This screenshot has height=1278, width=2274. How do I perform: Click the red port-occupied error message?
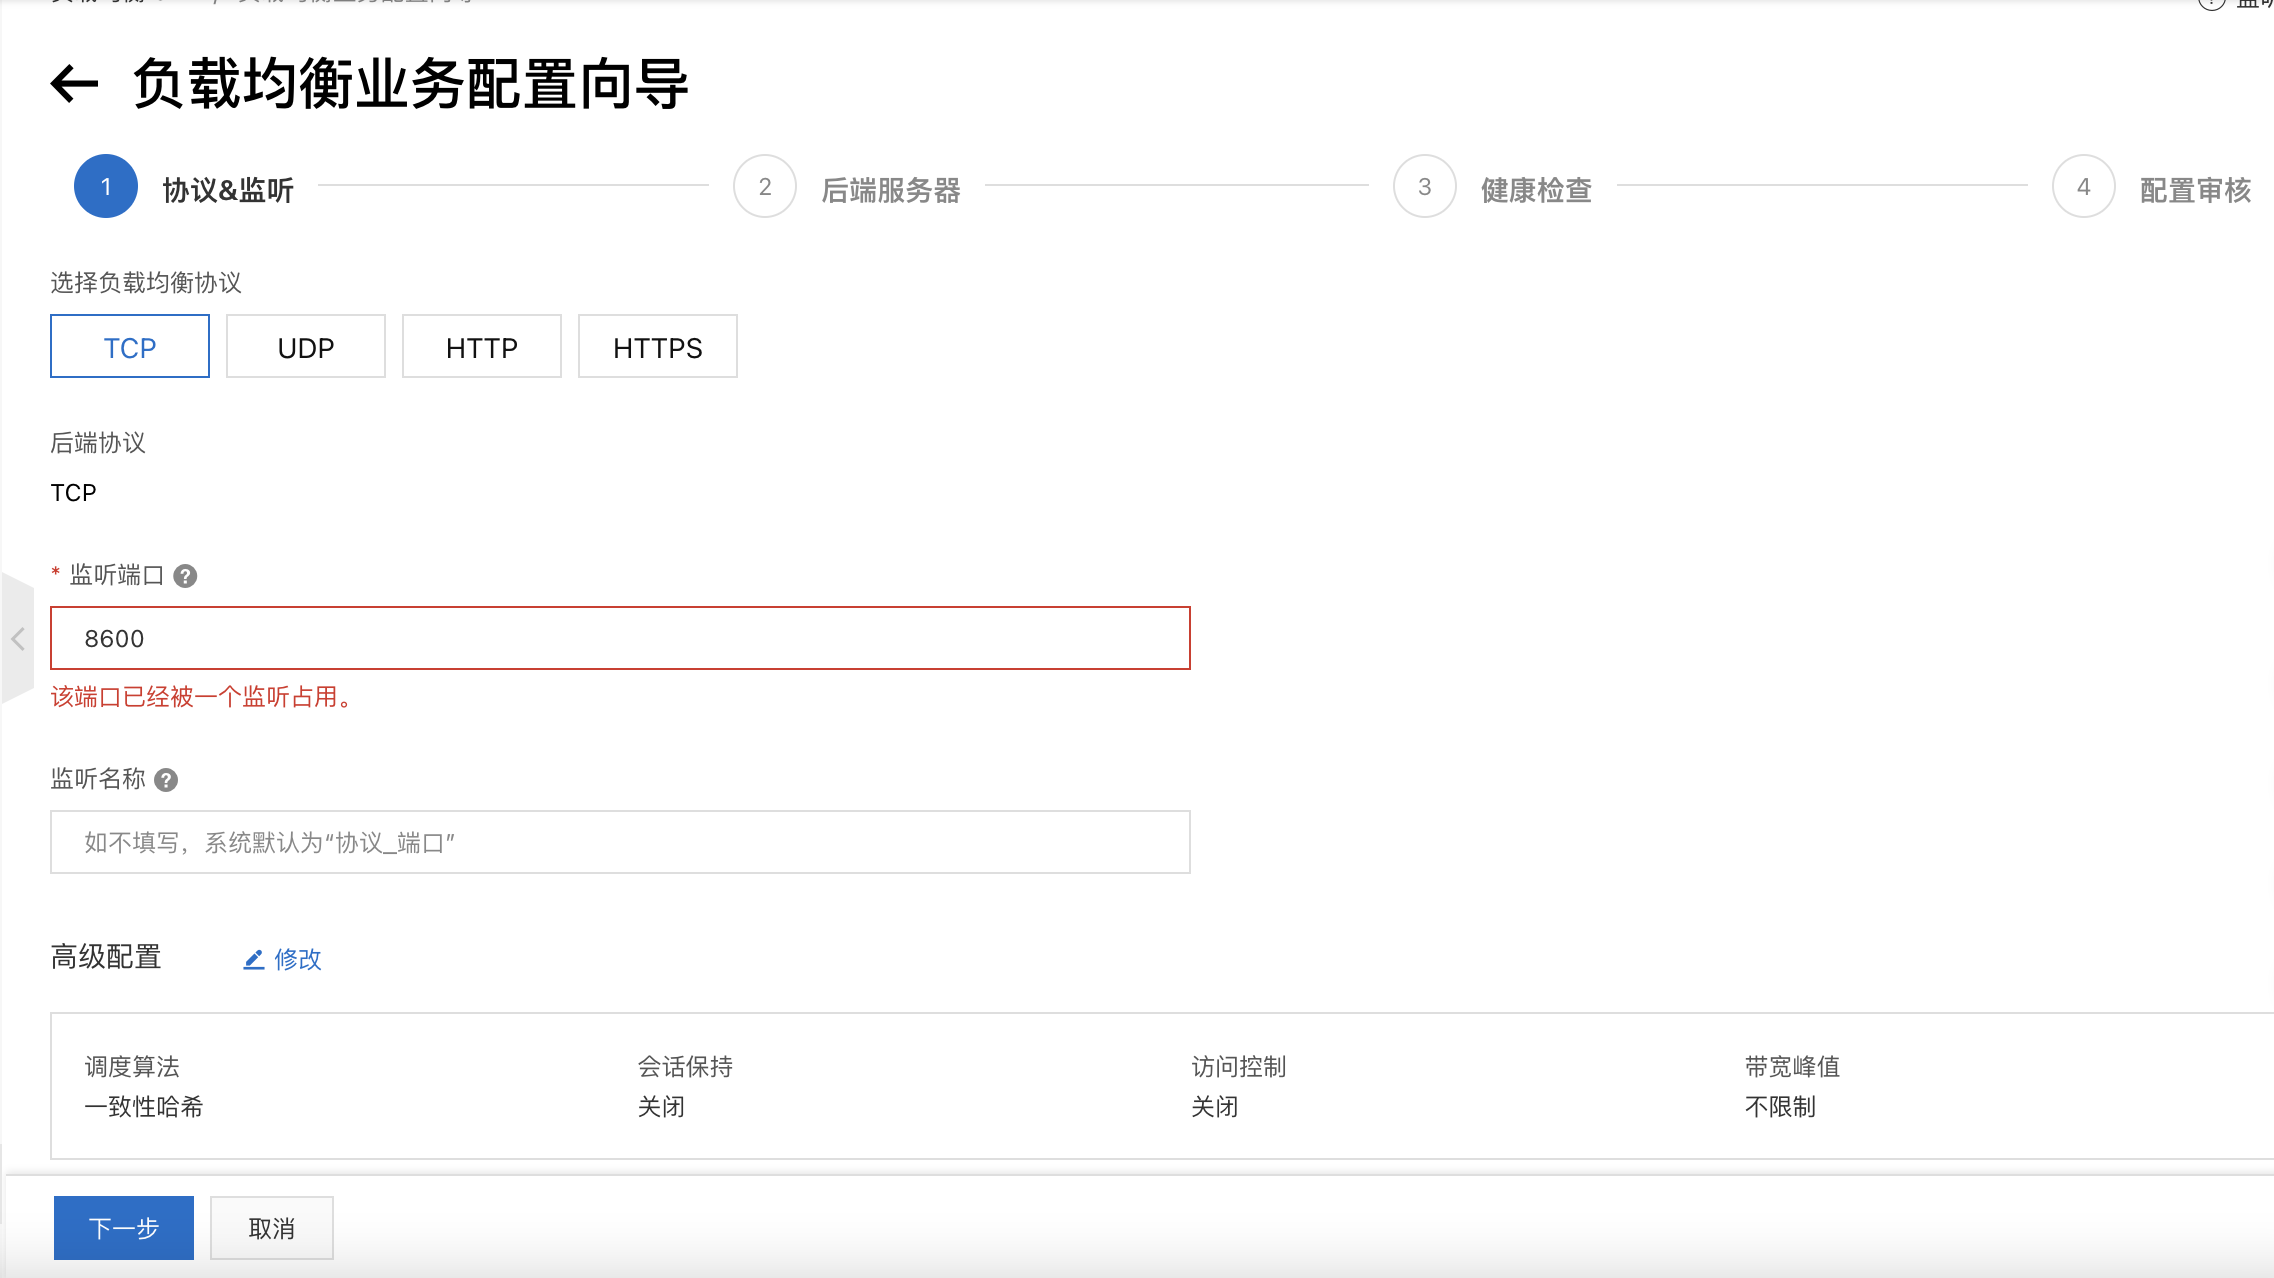204,697
